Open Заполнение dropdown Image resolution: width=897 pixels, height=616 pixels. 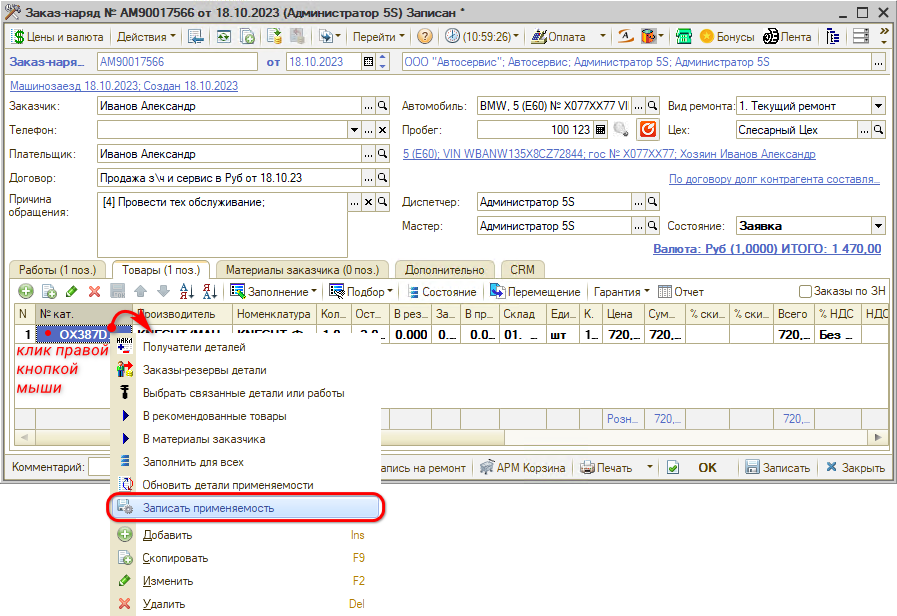coord(273,292)
